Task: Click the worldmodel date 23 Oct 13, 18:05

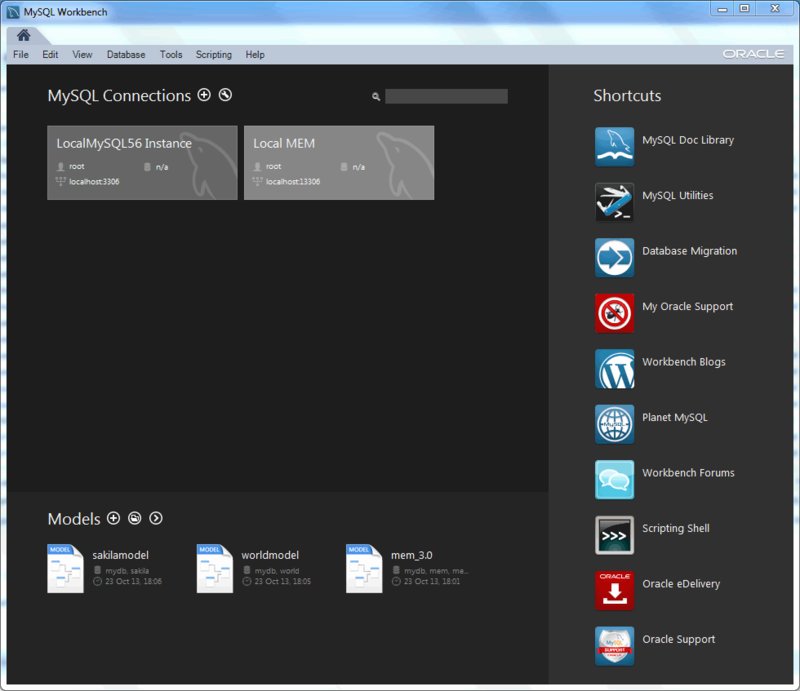Action: 283,581
